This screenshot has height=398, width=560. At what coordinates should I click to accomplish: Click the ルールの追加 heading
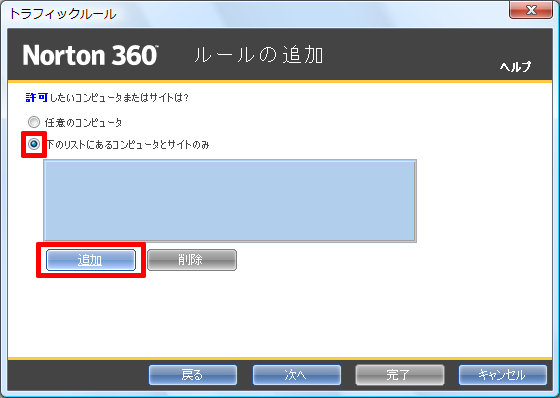point(259,55)
